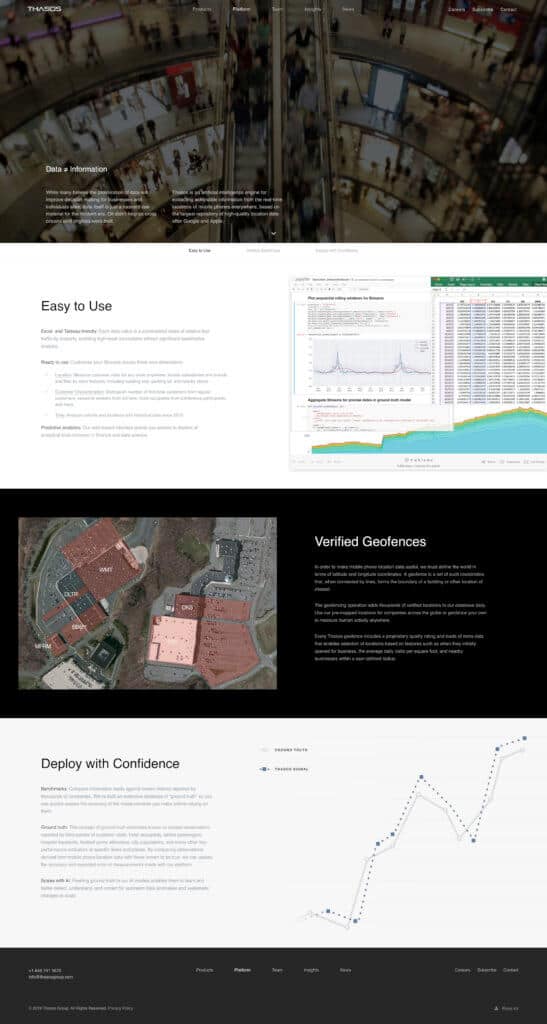Click the THASOS logo in header
The height and width of the screenshot is (1024, 547).
tap(44, 9)
